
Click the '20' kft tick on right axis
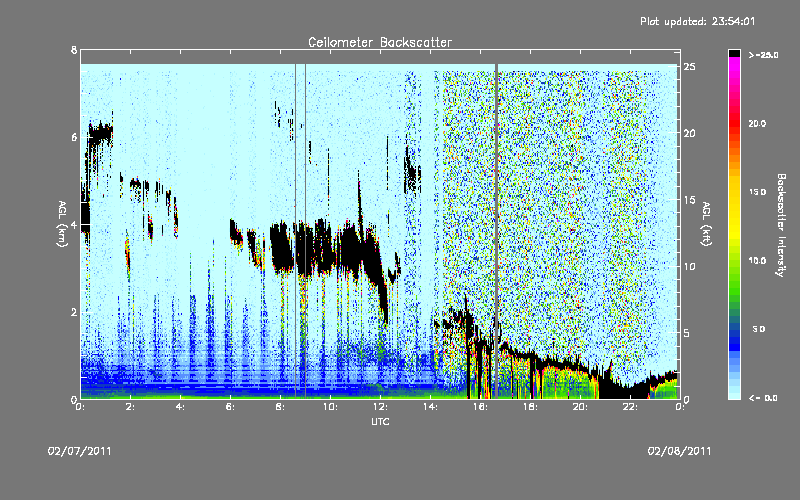pyautogui.click(x=690, y=133)
